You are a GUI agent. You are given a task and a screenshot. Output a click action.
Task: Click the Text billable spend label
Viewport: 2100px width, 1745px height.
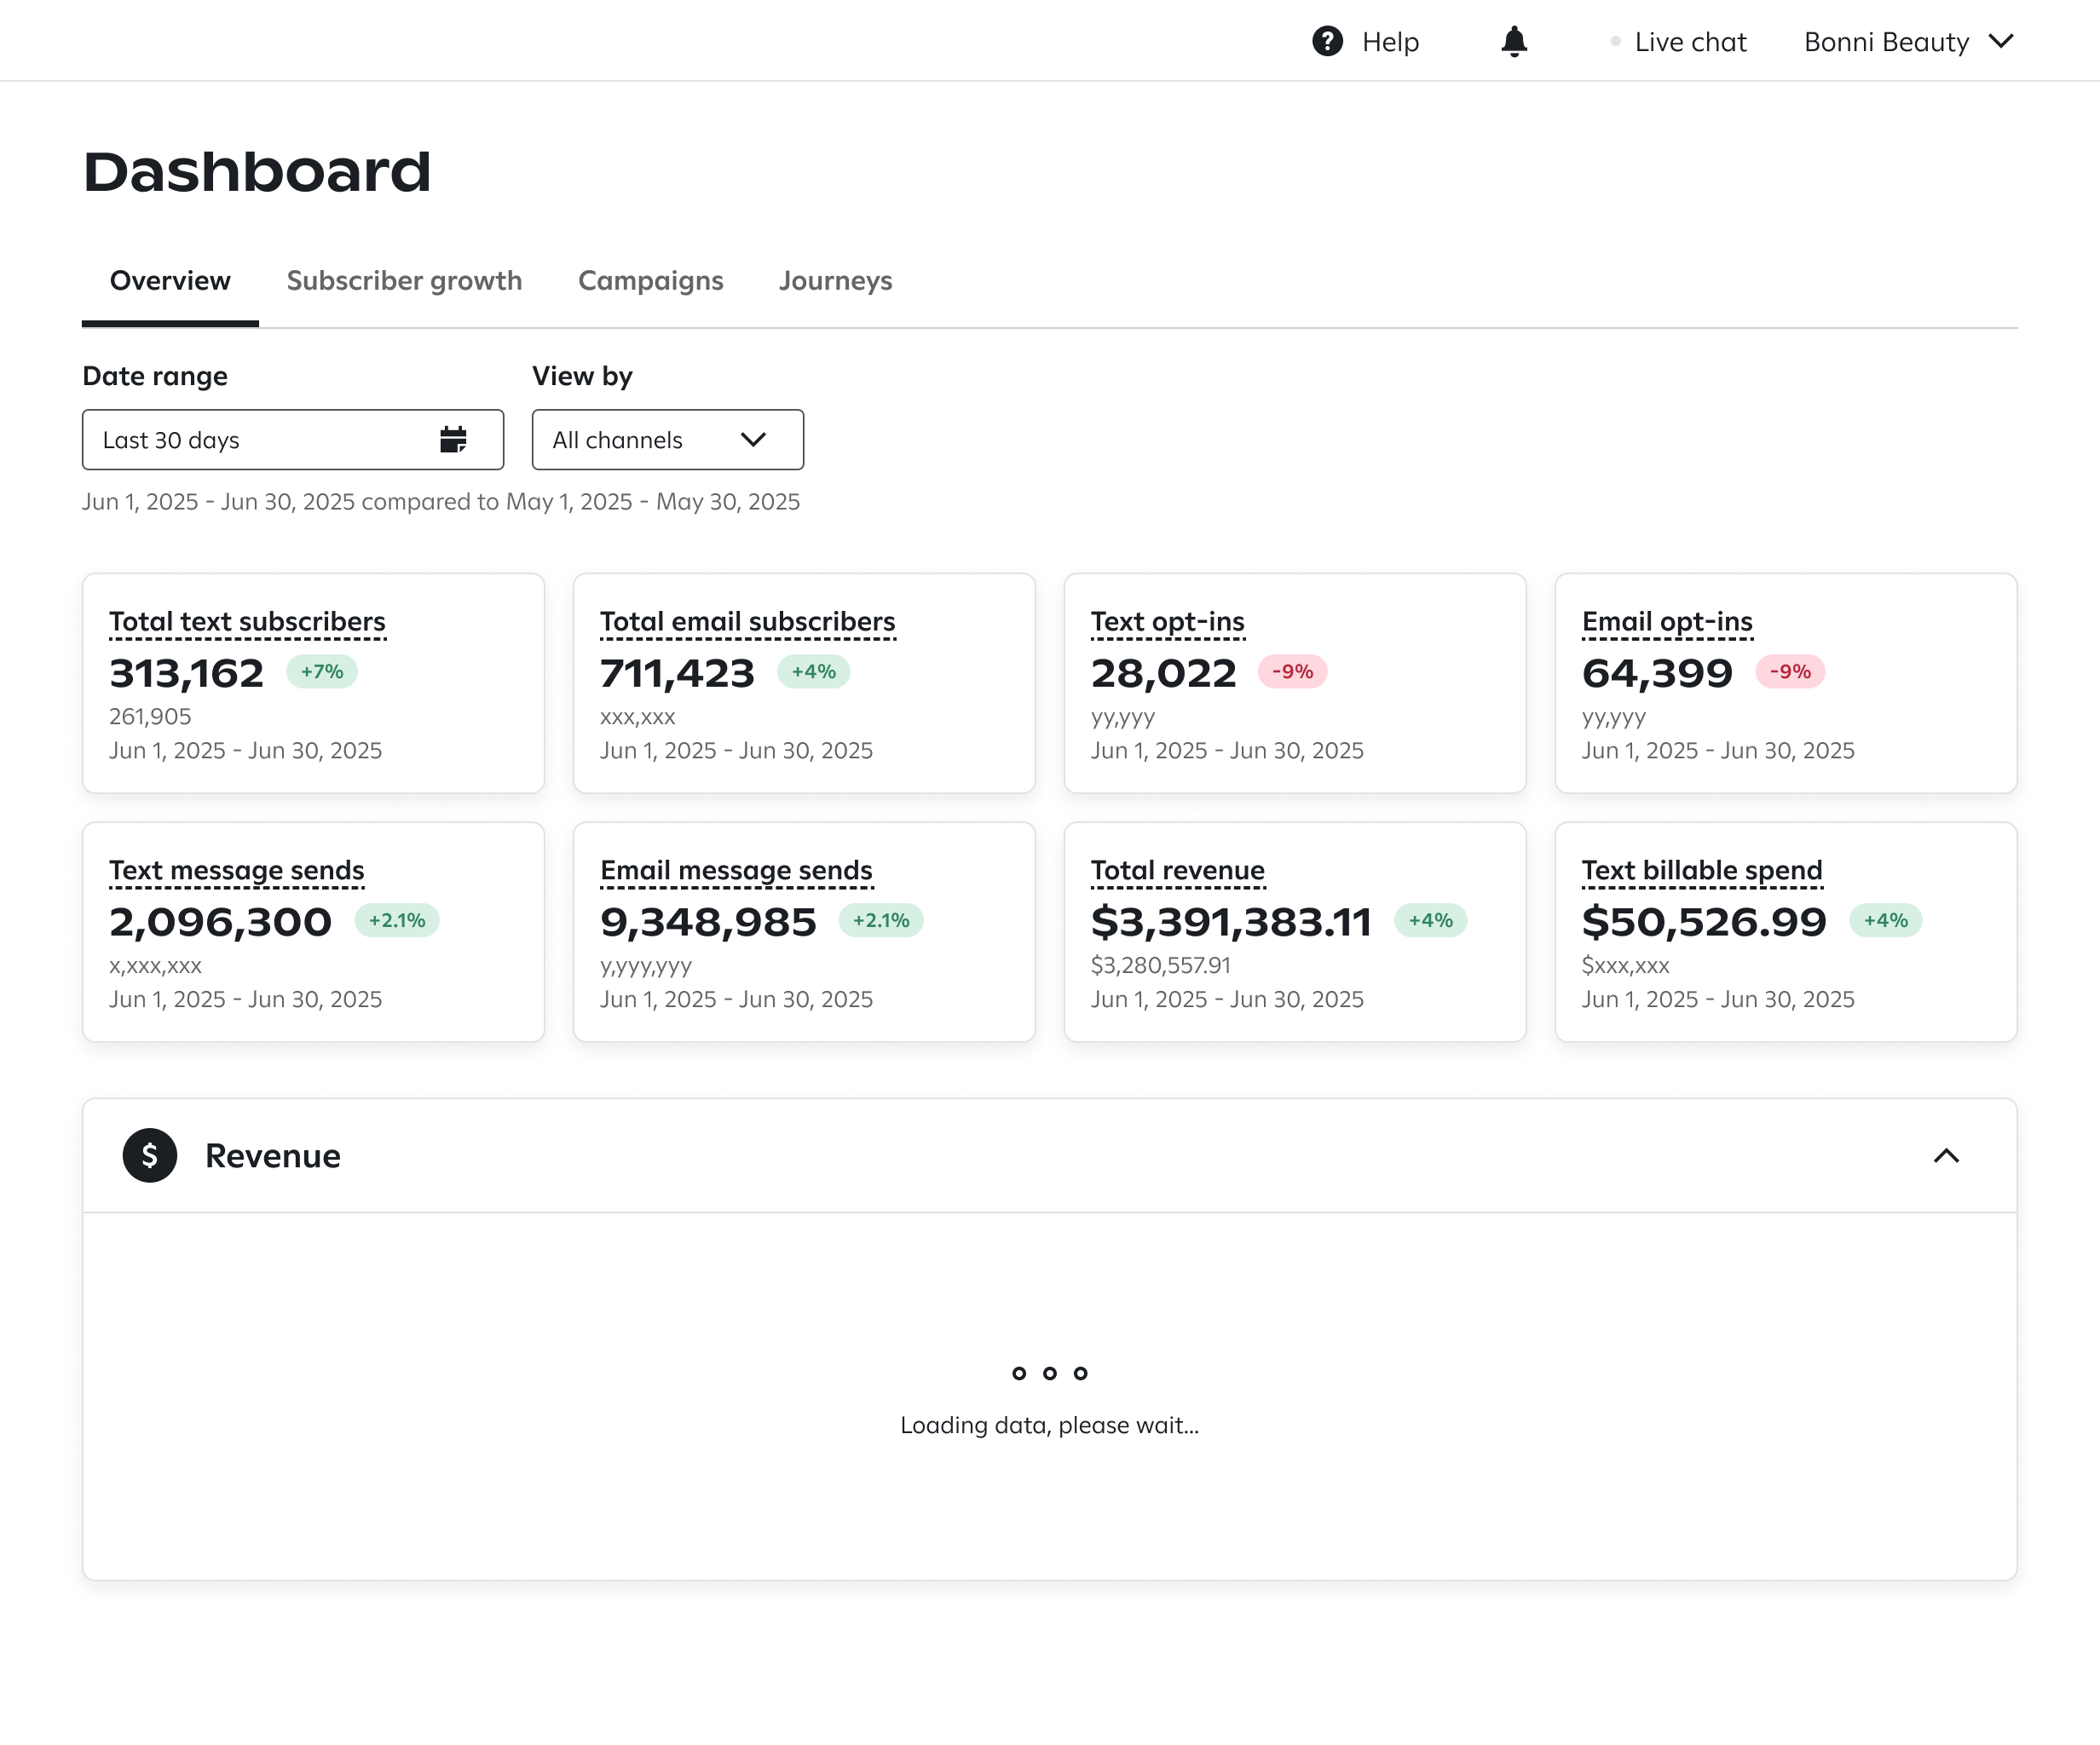(1702, 870)
